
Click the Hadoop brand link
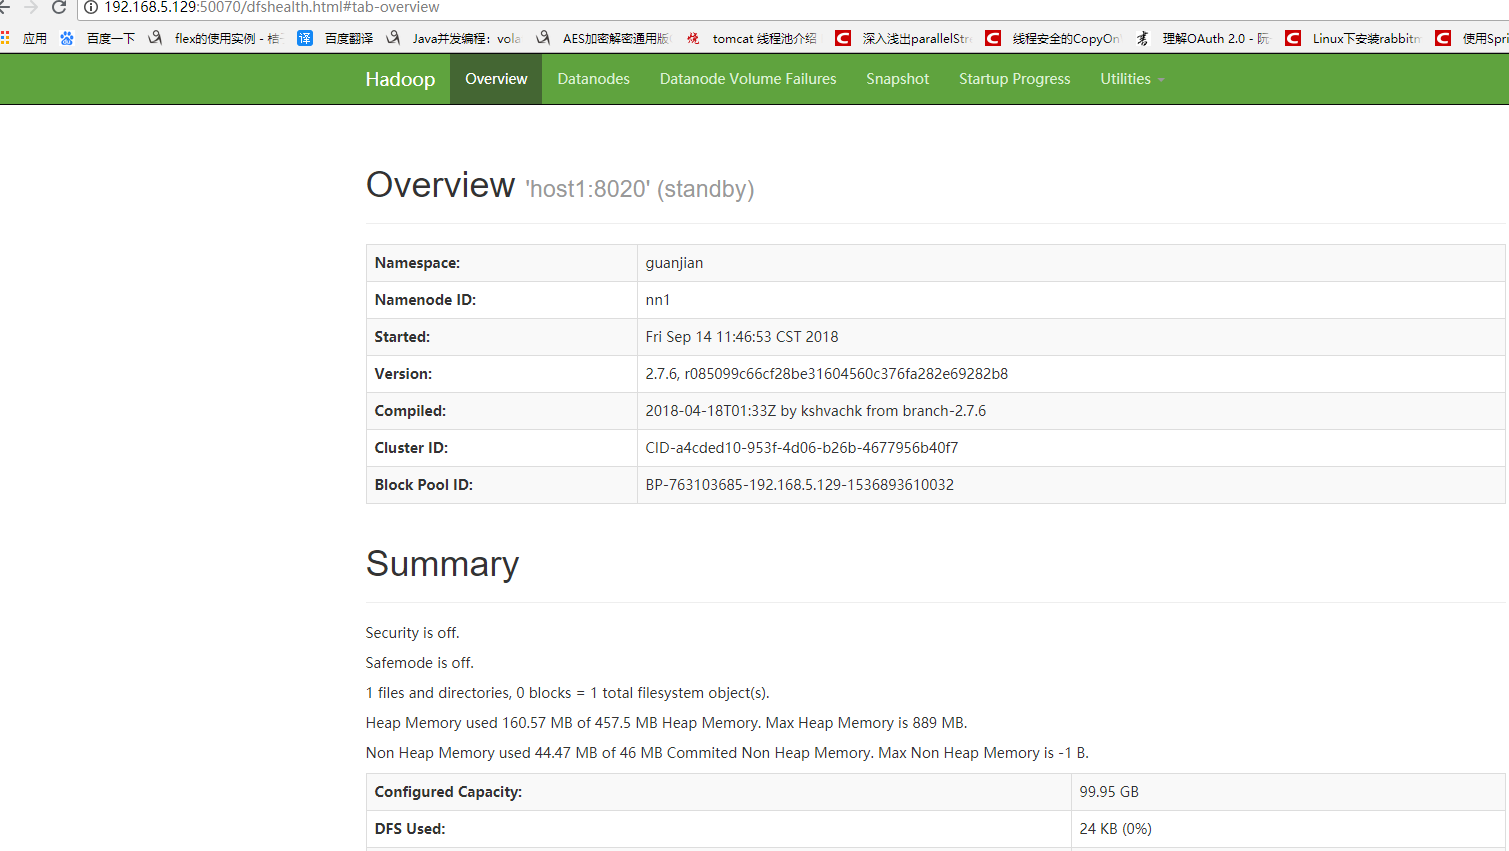click(x=400, y=79)
